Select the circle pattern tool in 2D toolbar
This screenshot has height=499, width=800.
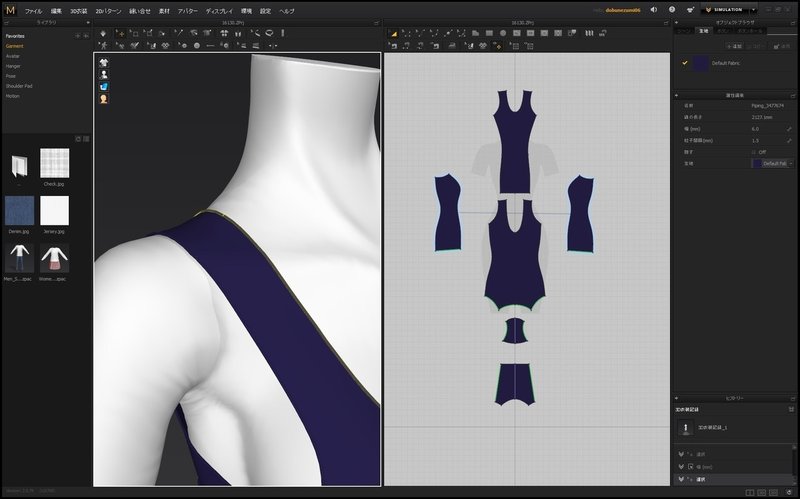pos(503,33)
